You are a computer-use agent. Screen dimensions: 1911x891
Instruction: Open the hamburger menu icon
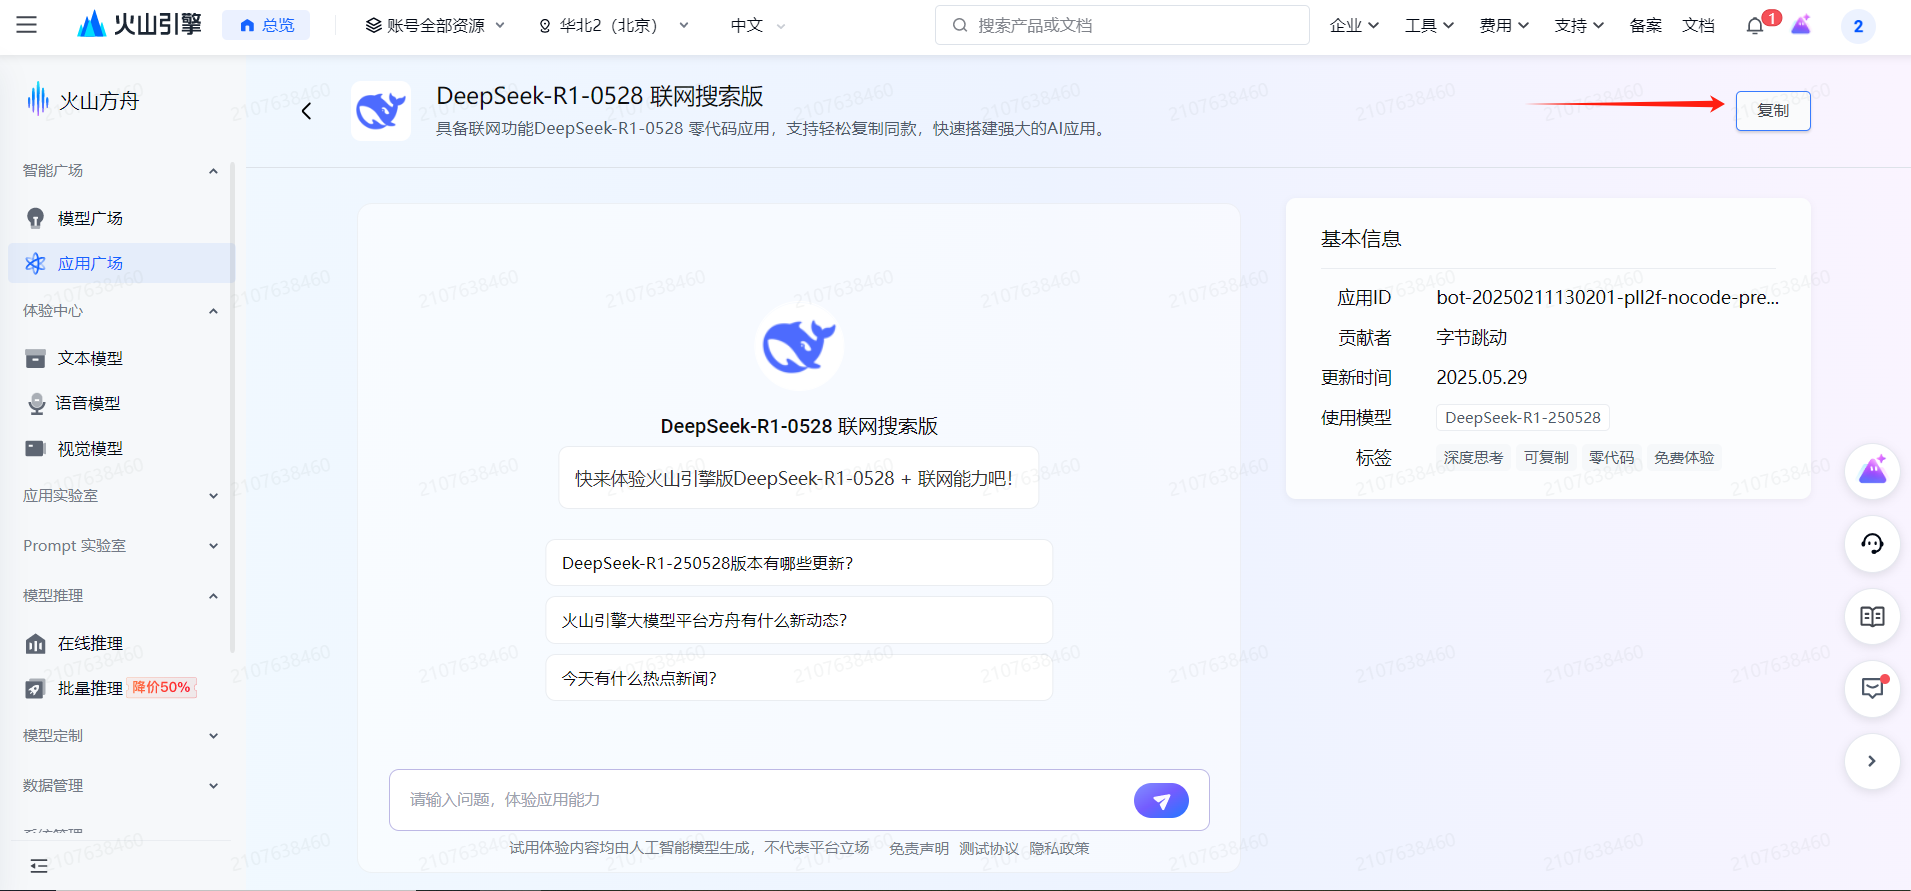27,25
